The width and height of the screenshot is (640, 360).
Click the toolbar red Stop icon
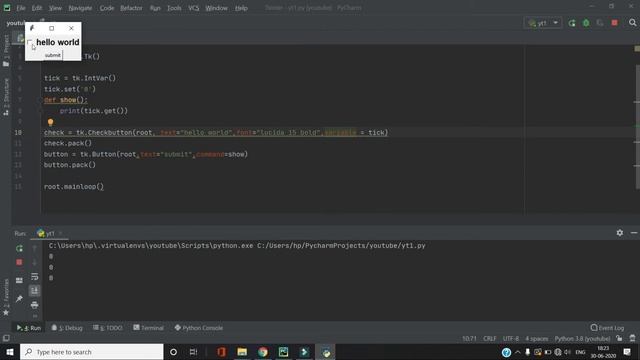[x=614, y=23]
